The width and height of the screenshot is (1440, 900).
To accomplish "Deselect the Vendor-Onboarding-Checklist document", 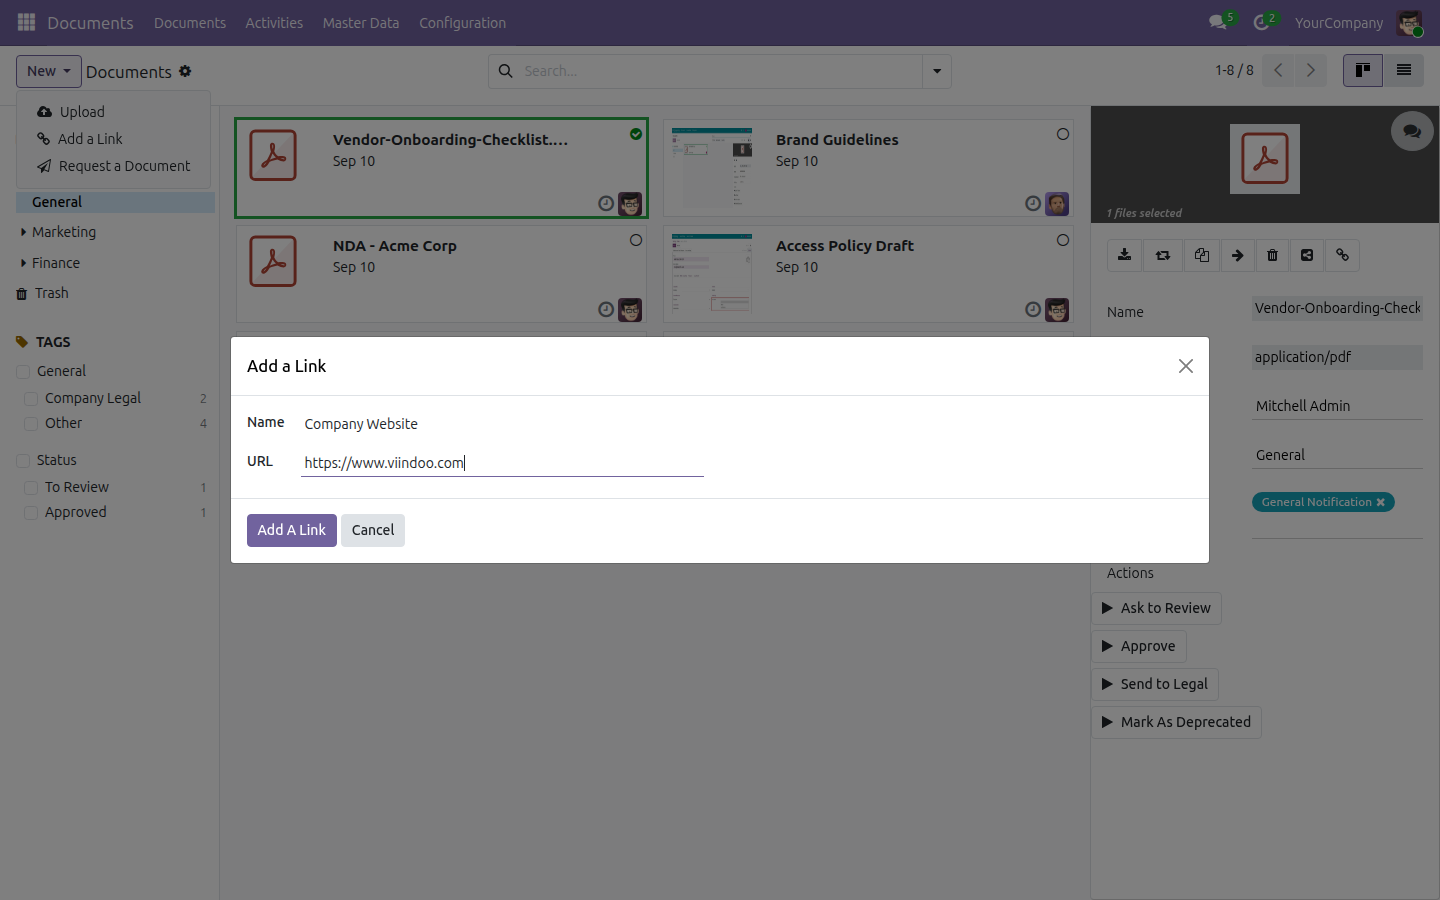I will (x=636, y=134).
